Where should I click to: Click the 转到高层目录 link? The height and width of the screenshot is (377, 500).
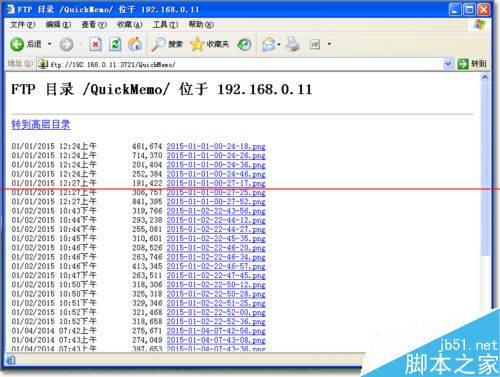(x=41, y=125)
